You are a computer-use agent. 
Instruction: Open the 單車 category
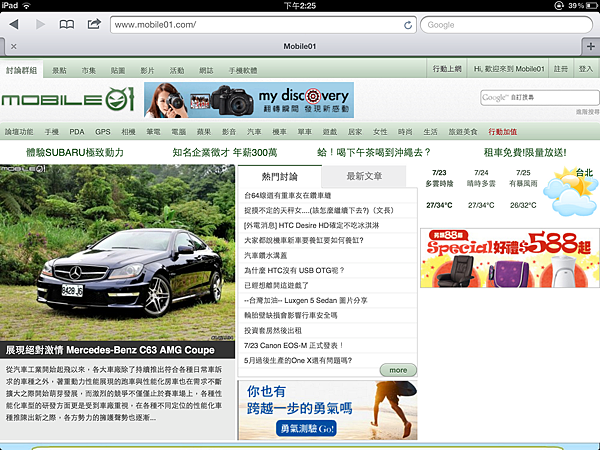pyautogui.click(x=305, y=132)
